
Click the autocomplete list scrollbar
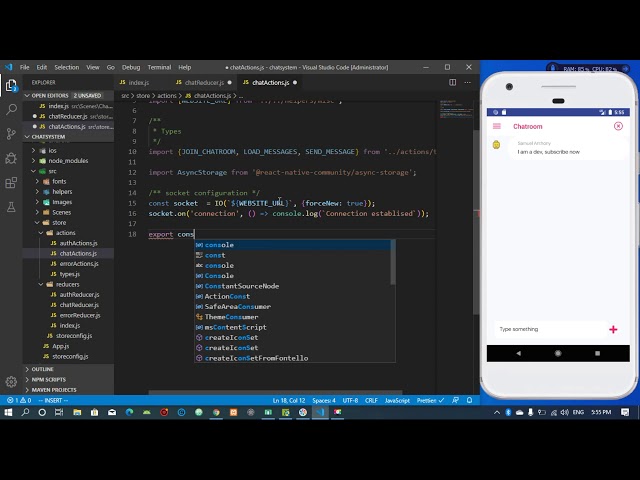[393, 262]
